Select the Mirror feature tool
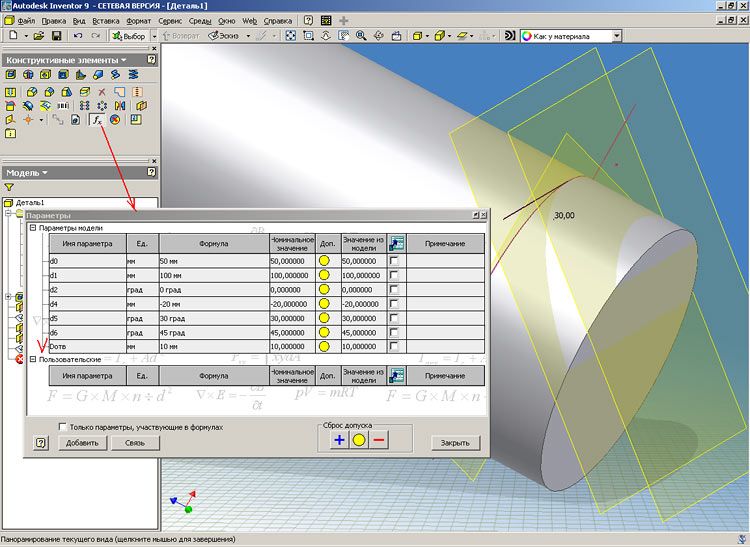 [x=120, y=106]
